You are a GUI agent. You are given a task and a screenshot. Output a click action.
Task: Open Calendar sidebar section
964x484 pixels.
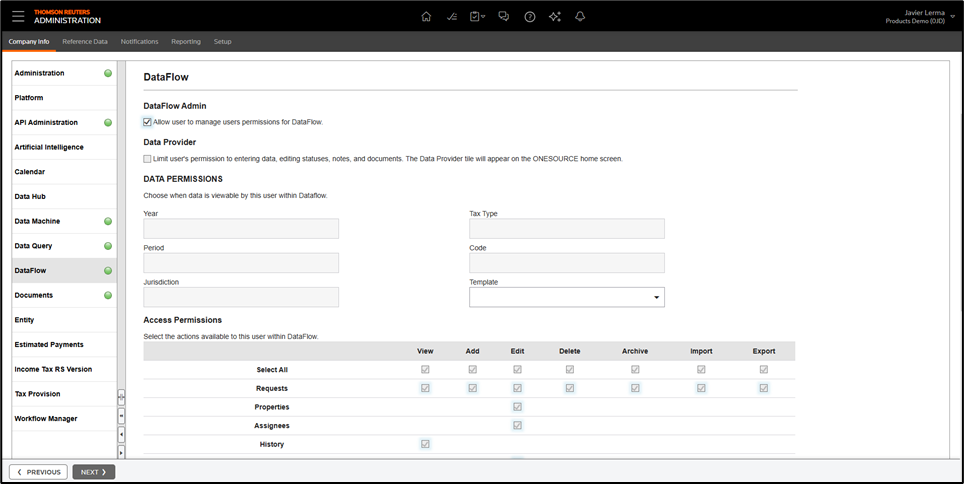point(64,172)
